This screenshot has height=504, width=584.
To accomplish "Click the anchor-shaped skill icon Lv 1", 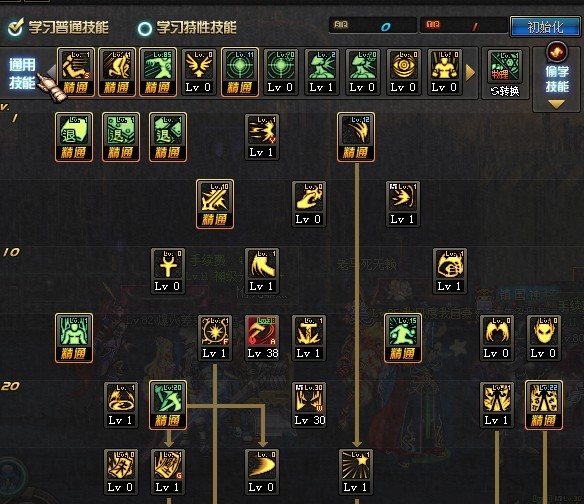I will pyautogui.click(x=309, y=338).
